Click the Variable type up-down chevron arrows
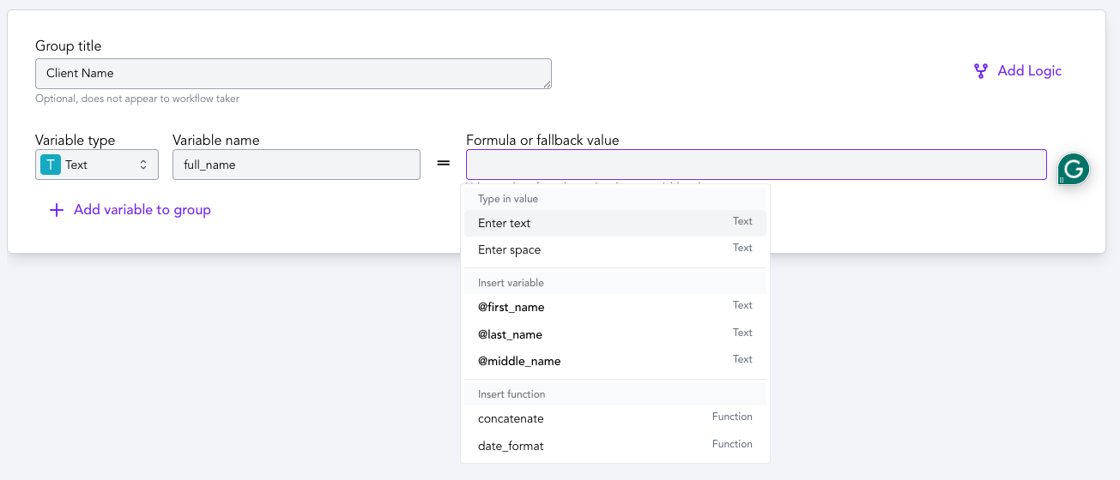Viewport: 1120px width, 480px height. coord(143,165)
